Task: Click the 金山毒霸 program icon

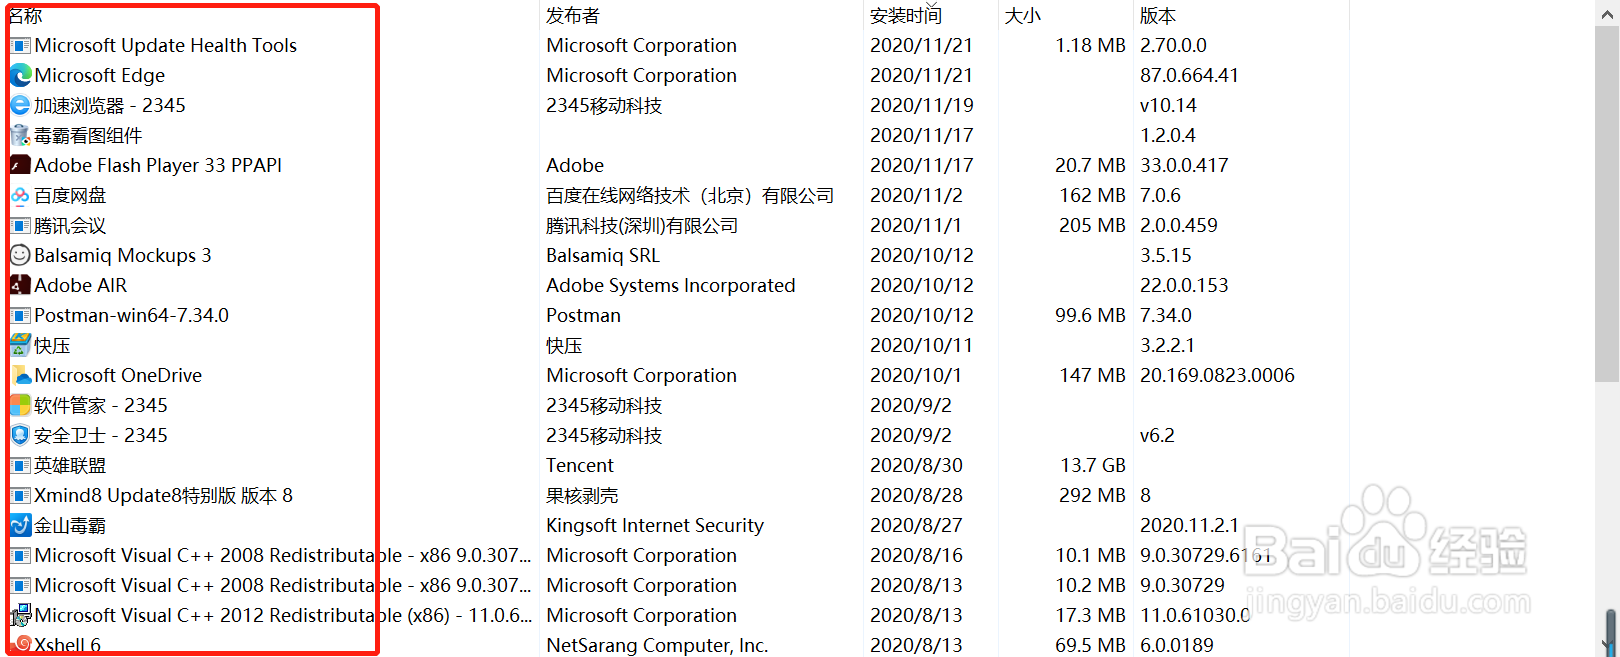Action: (19, 525)
